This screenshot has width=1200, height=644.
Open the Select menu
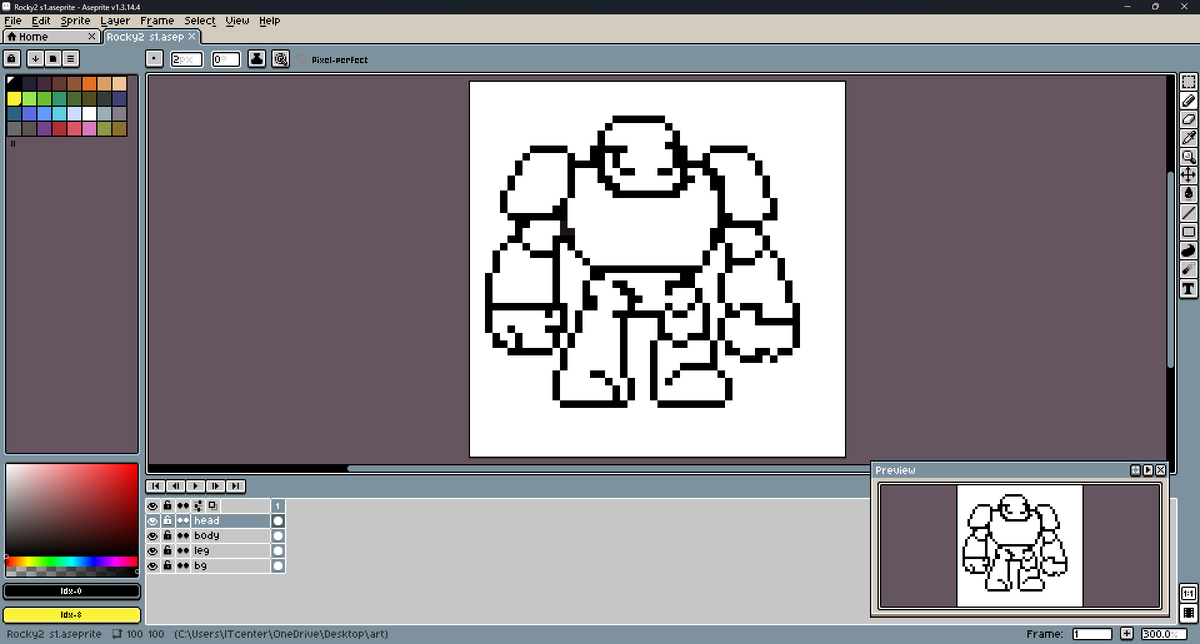[200, 20]
